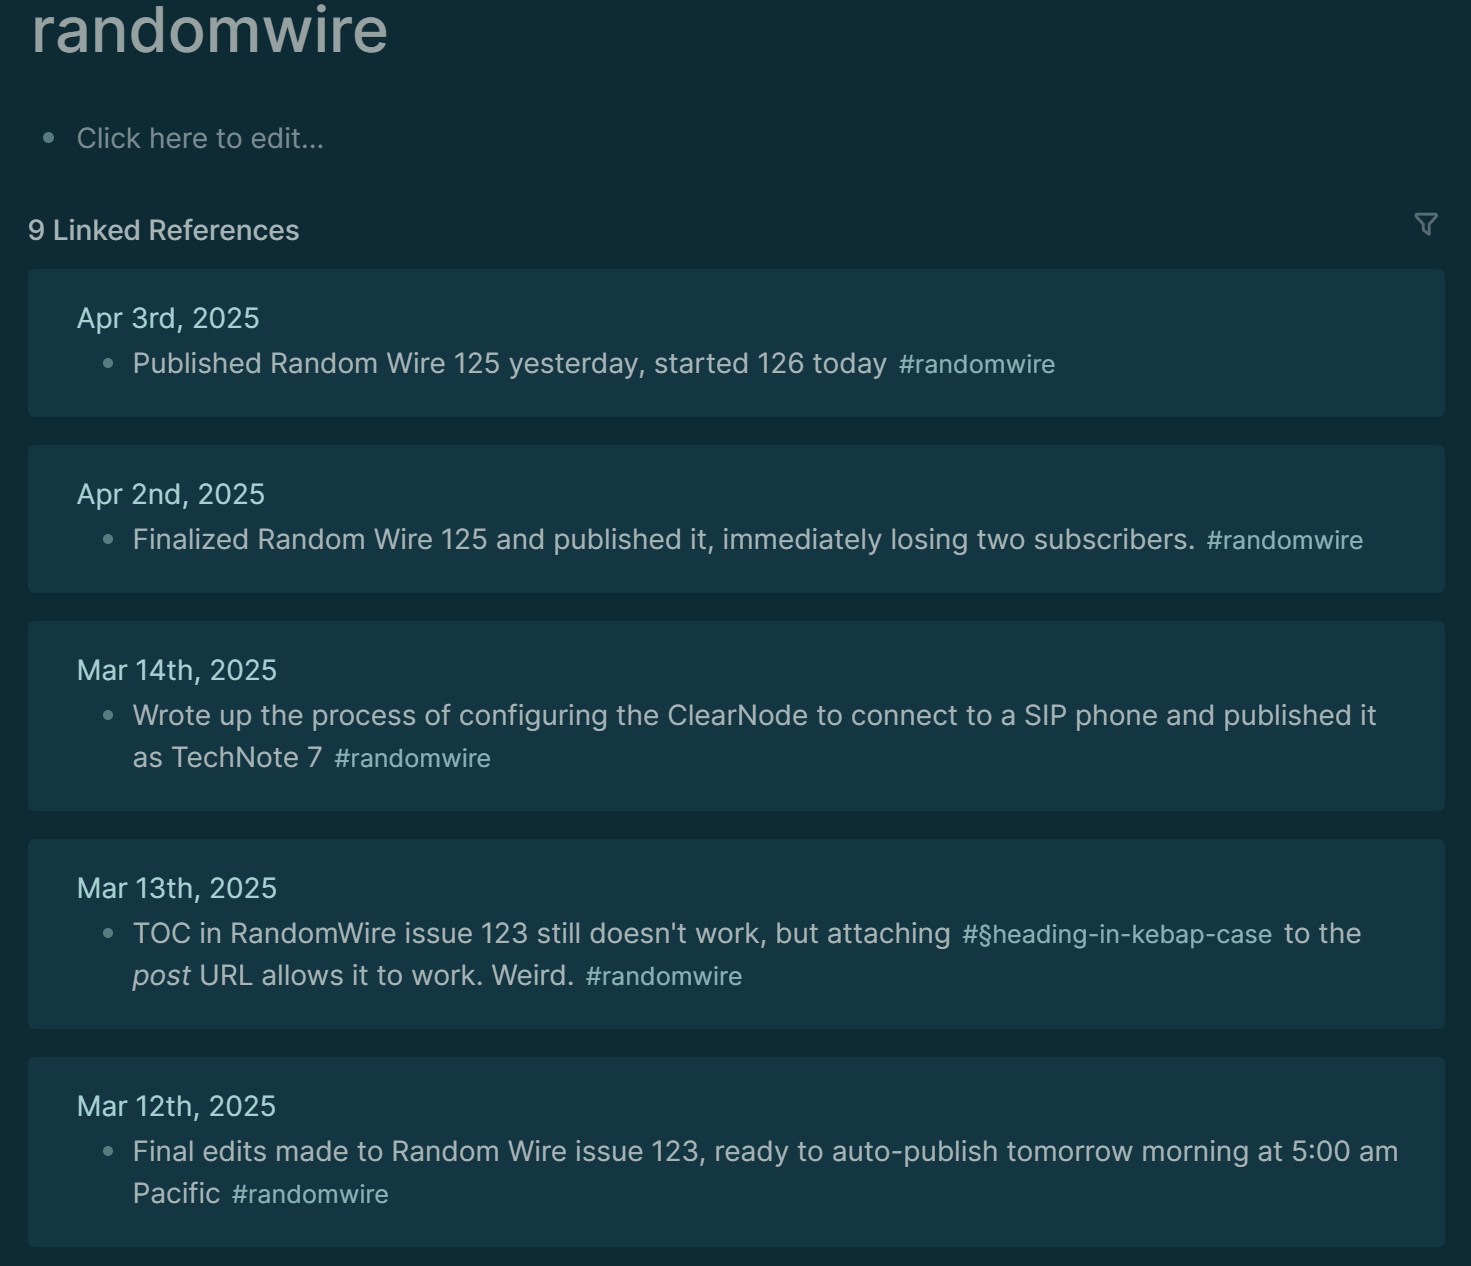Open the Apr 2nd, 2025 date link
The height and width of the screenshot is (1266, 1471).
[172, 493]
